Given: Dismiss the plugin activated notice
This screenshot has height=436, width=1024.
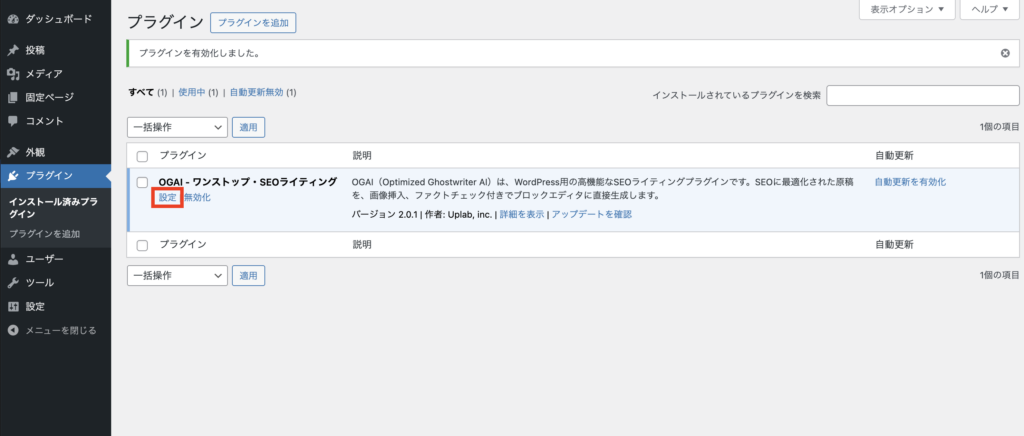Looking at the screenshot, I should (x=1005, y=53).
